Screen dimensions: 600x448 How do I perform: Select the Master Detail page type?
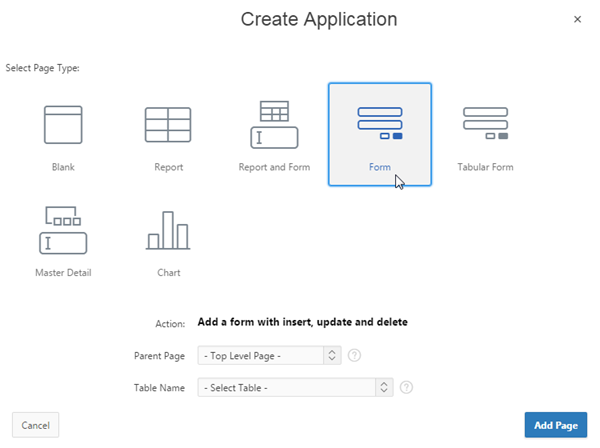pos(63,240)
